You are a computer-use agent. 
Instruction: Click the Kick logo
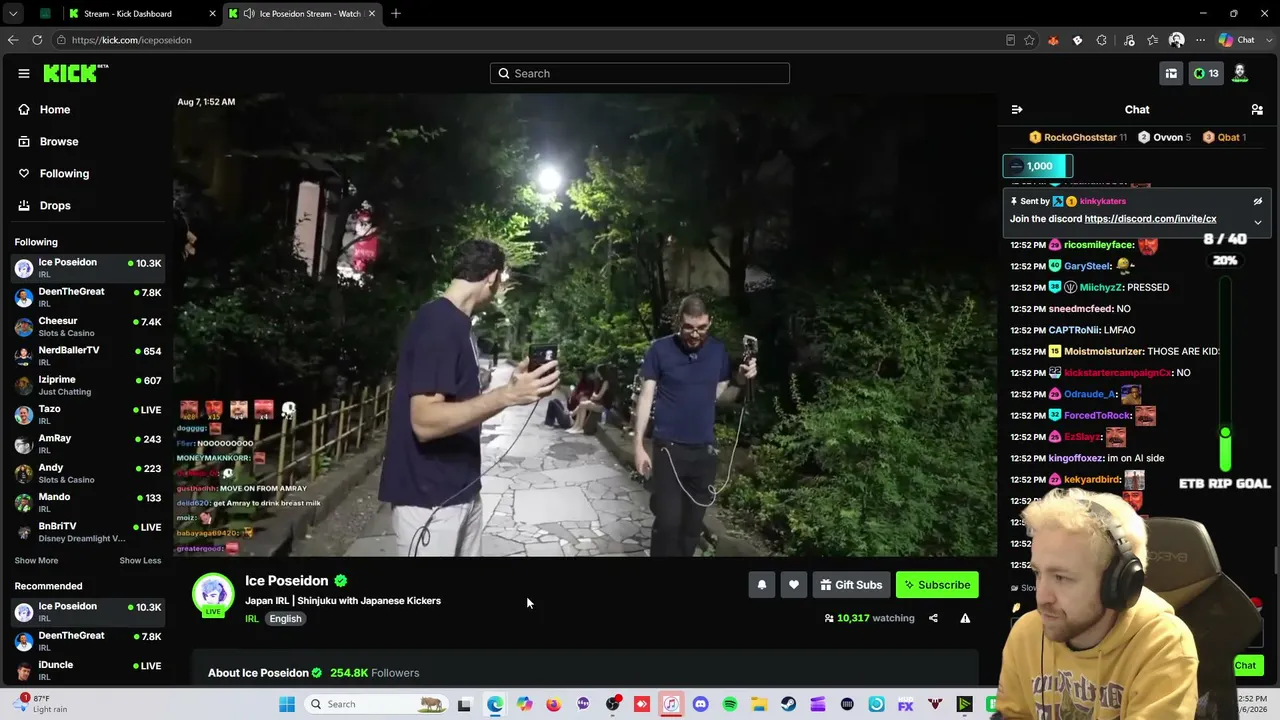click(x=75, y=73)
